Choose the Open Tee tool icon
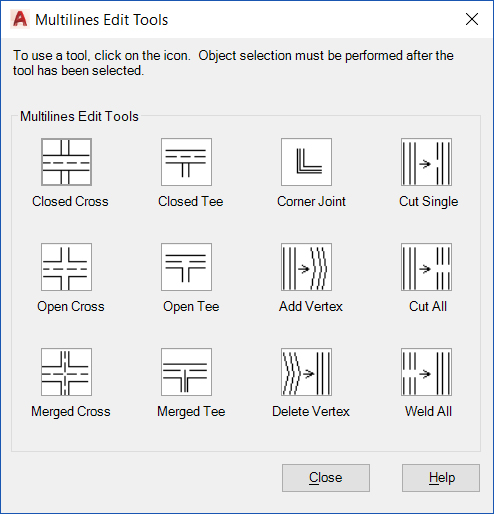Viewport: 494px width, 514px height. [186, 267]
